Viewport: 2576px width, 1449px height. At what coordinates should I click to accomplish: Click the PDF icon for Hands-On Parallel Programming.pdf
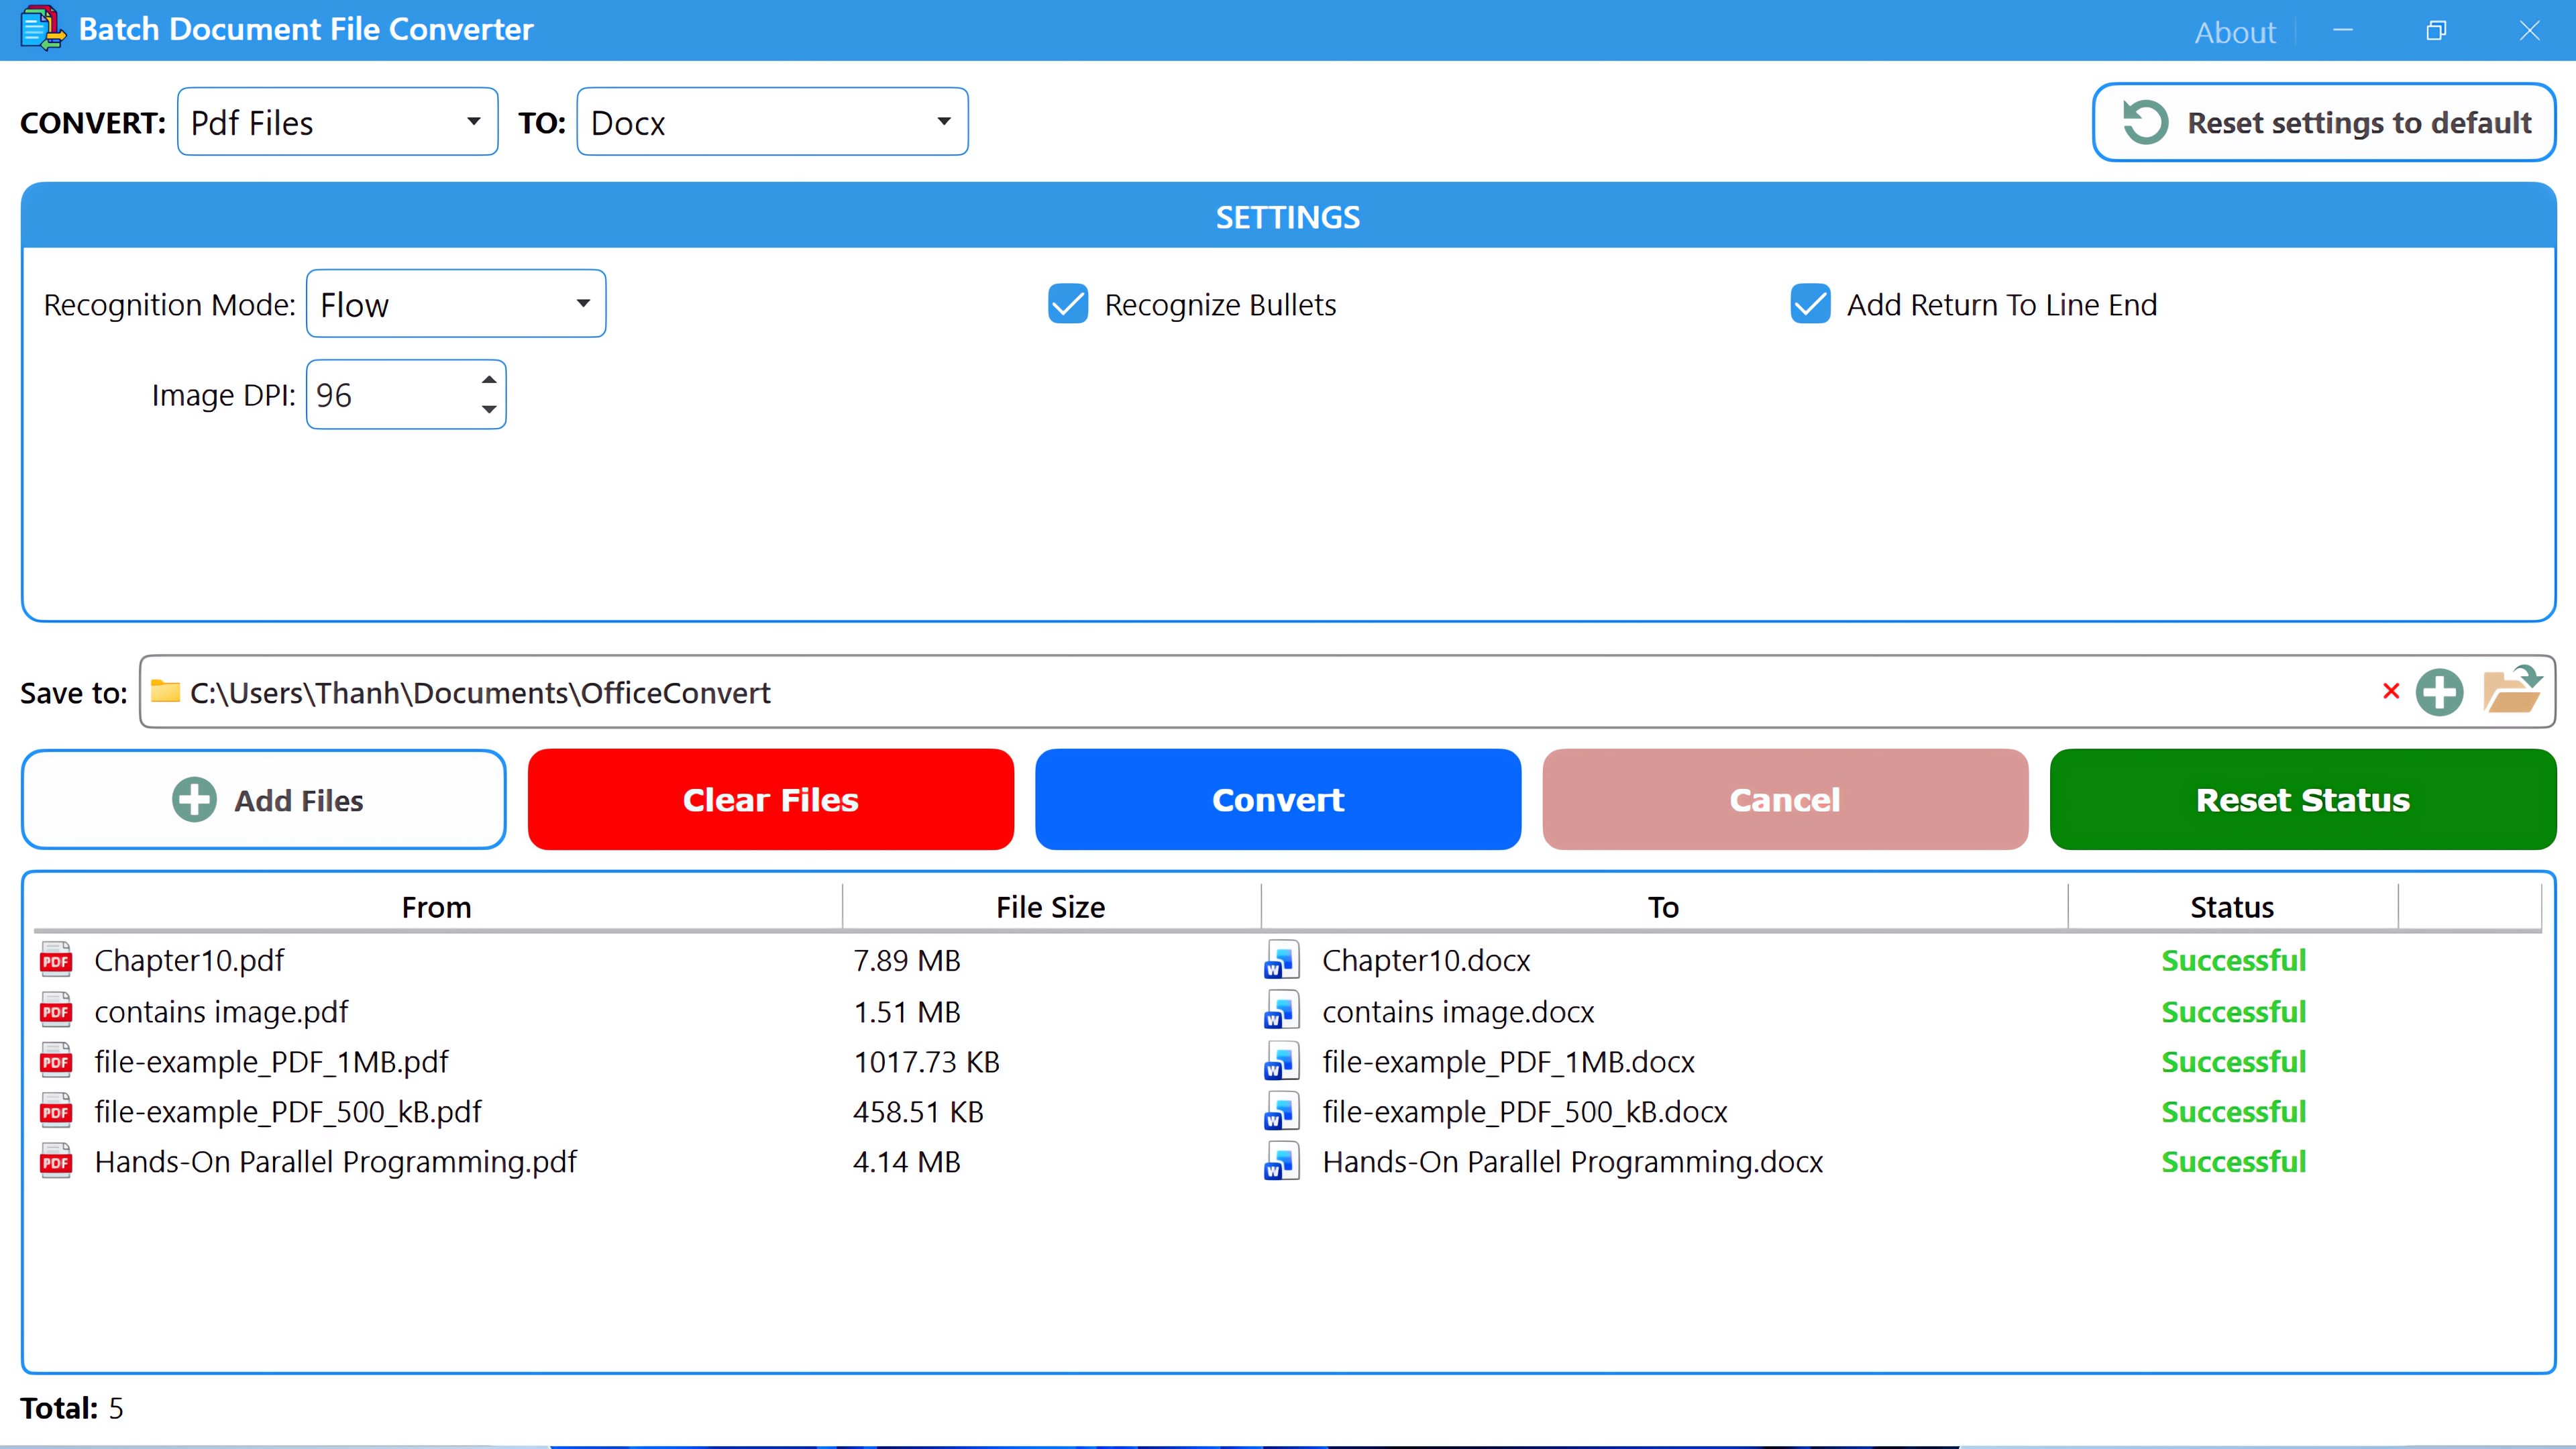[56, 1162]
